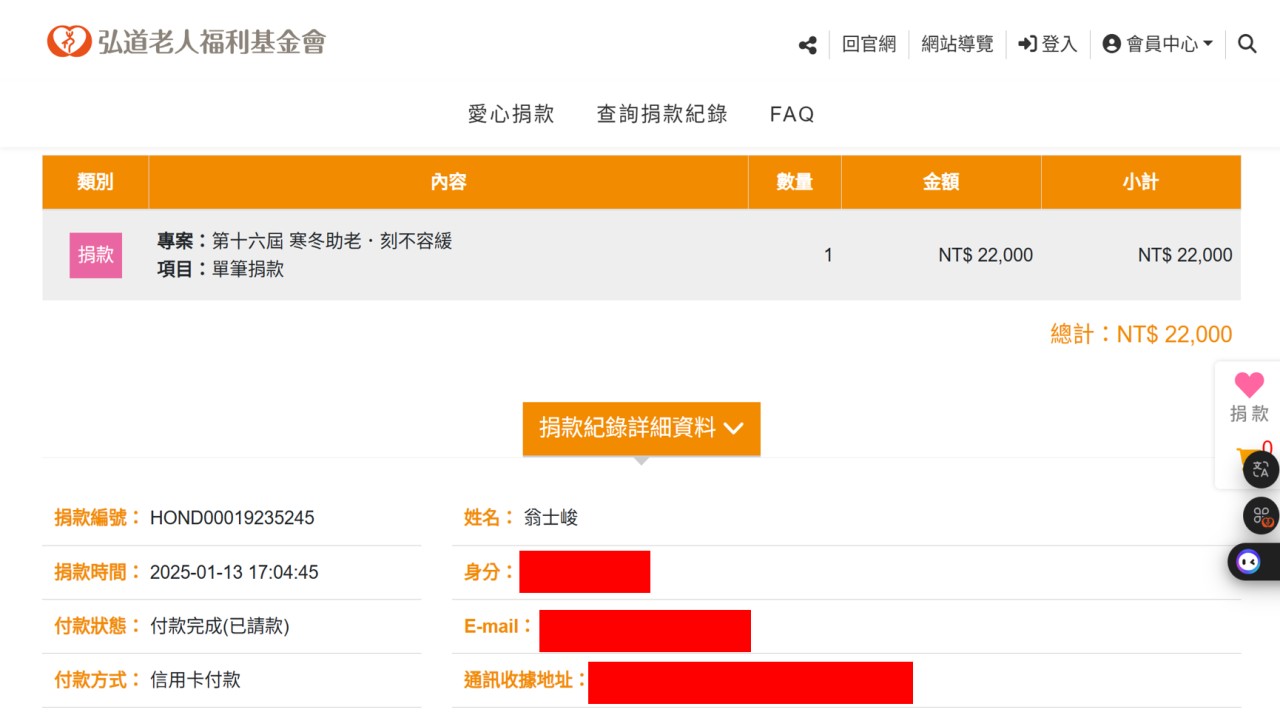Click the 金額 table column header
This screenshot has width=1280, height=718.
tap(941, 182)
